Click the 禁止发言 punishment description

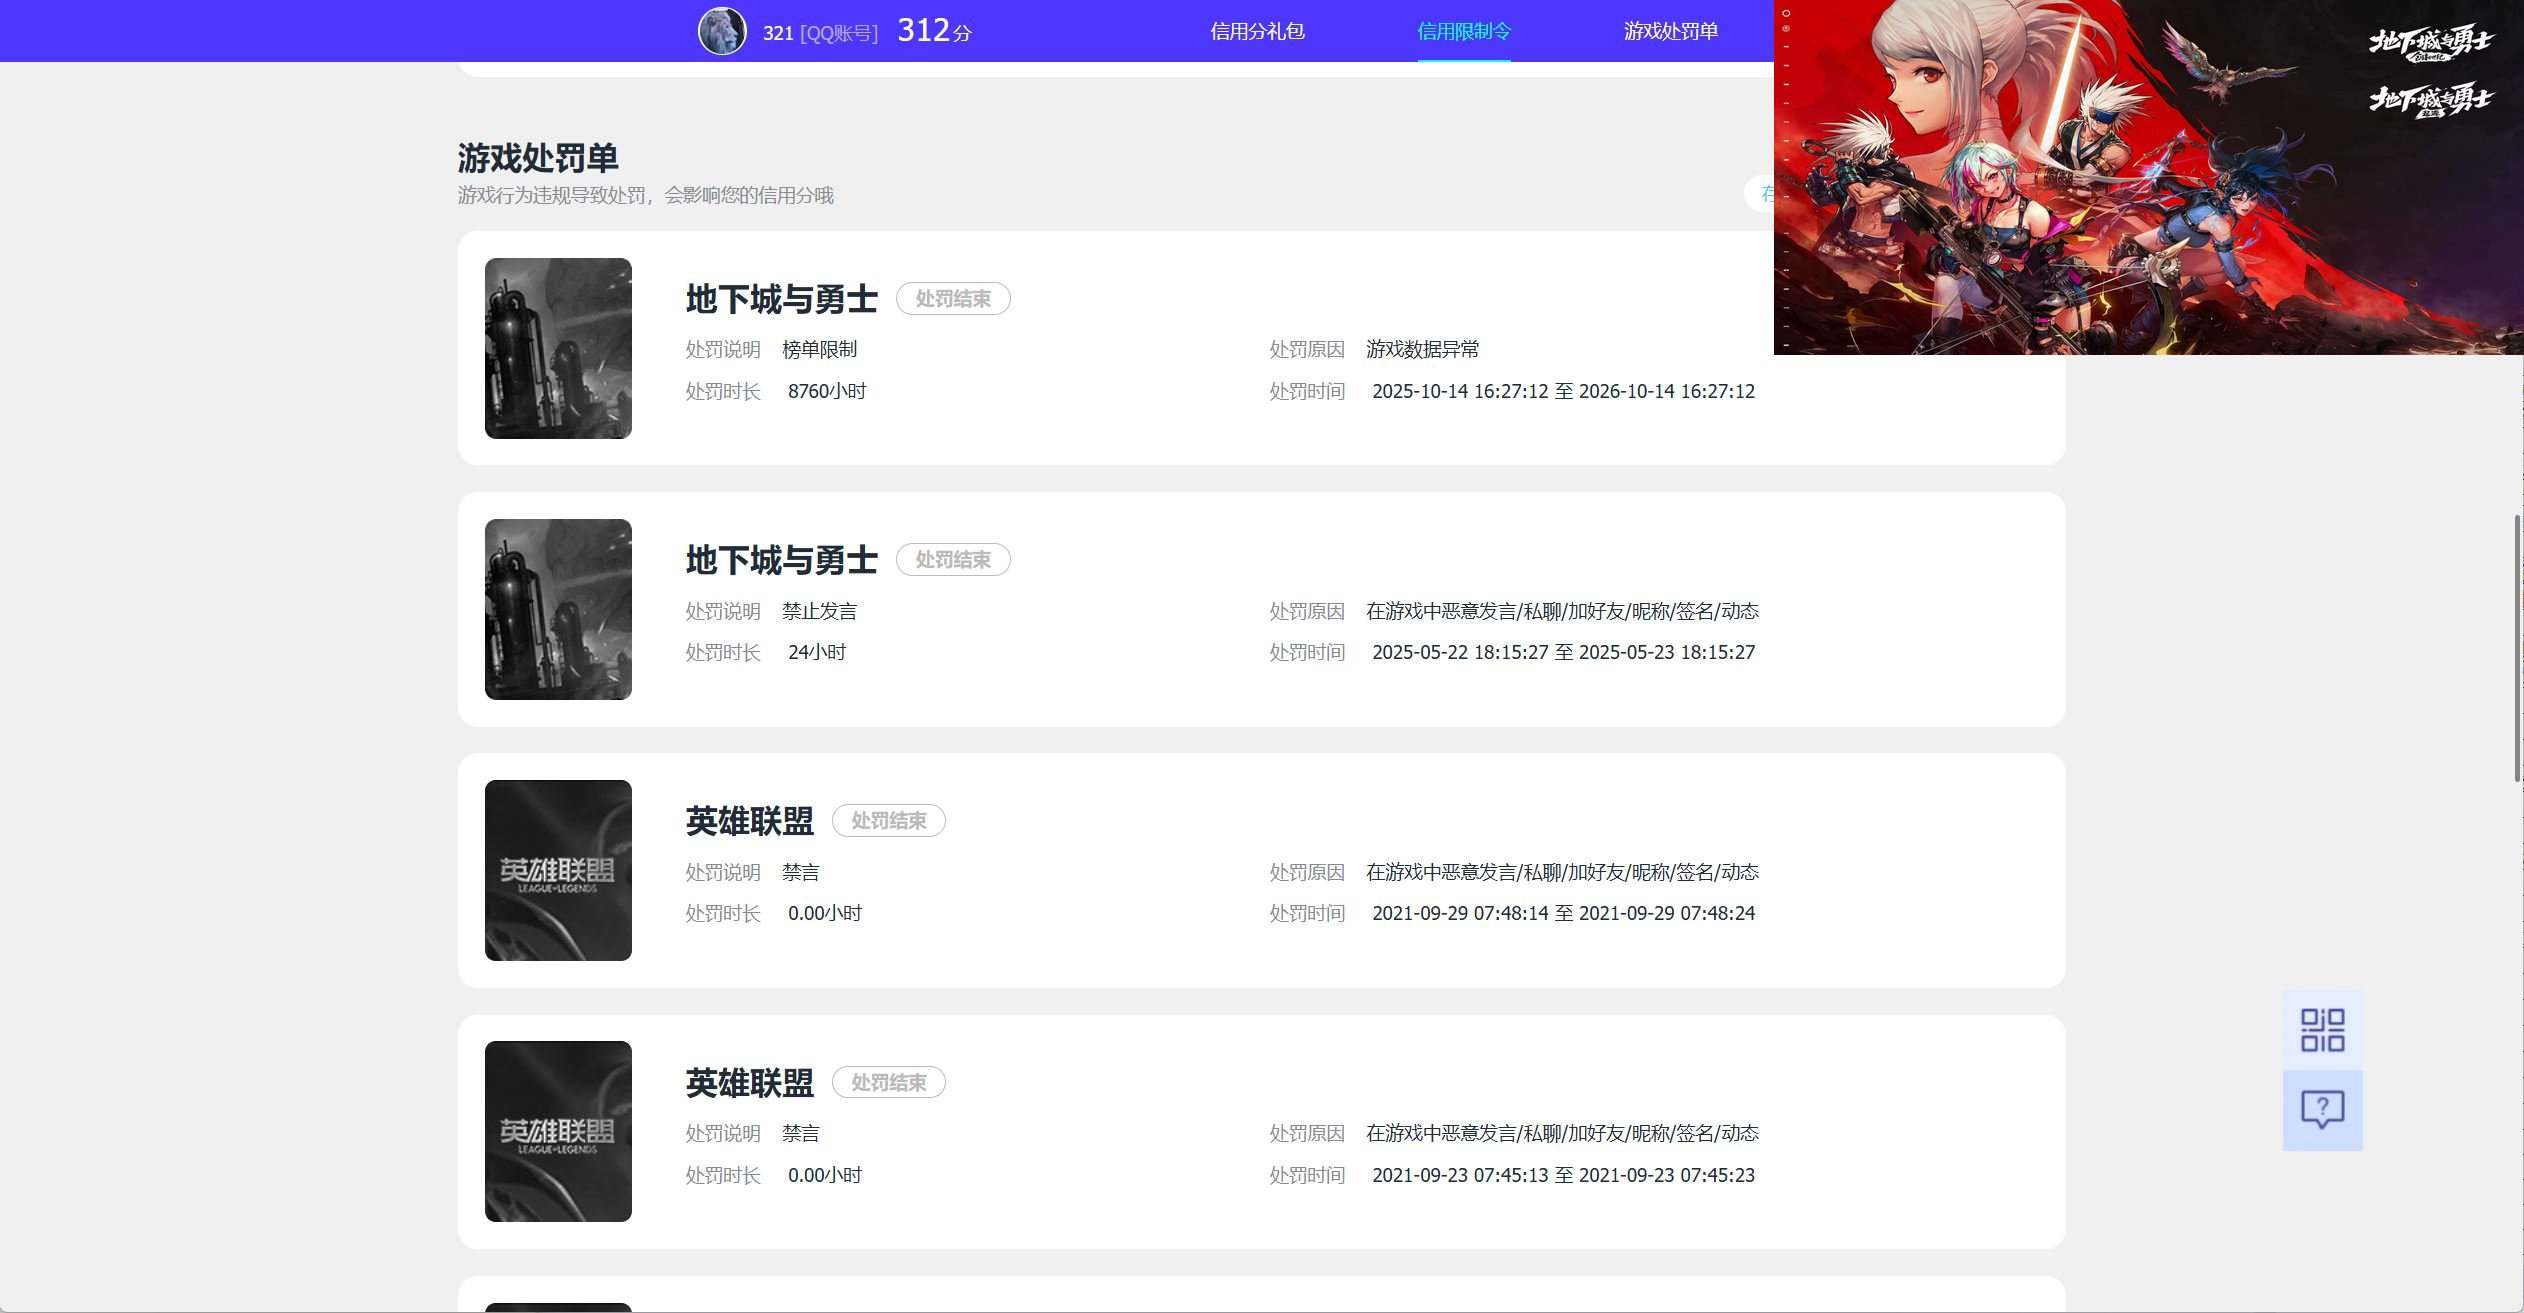tap(819, 611)
